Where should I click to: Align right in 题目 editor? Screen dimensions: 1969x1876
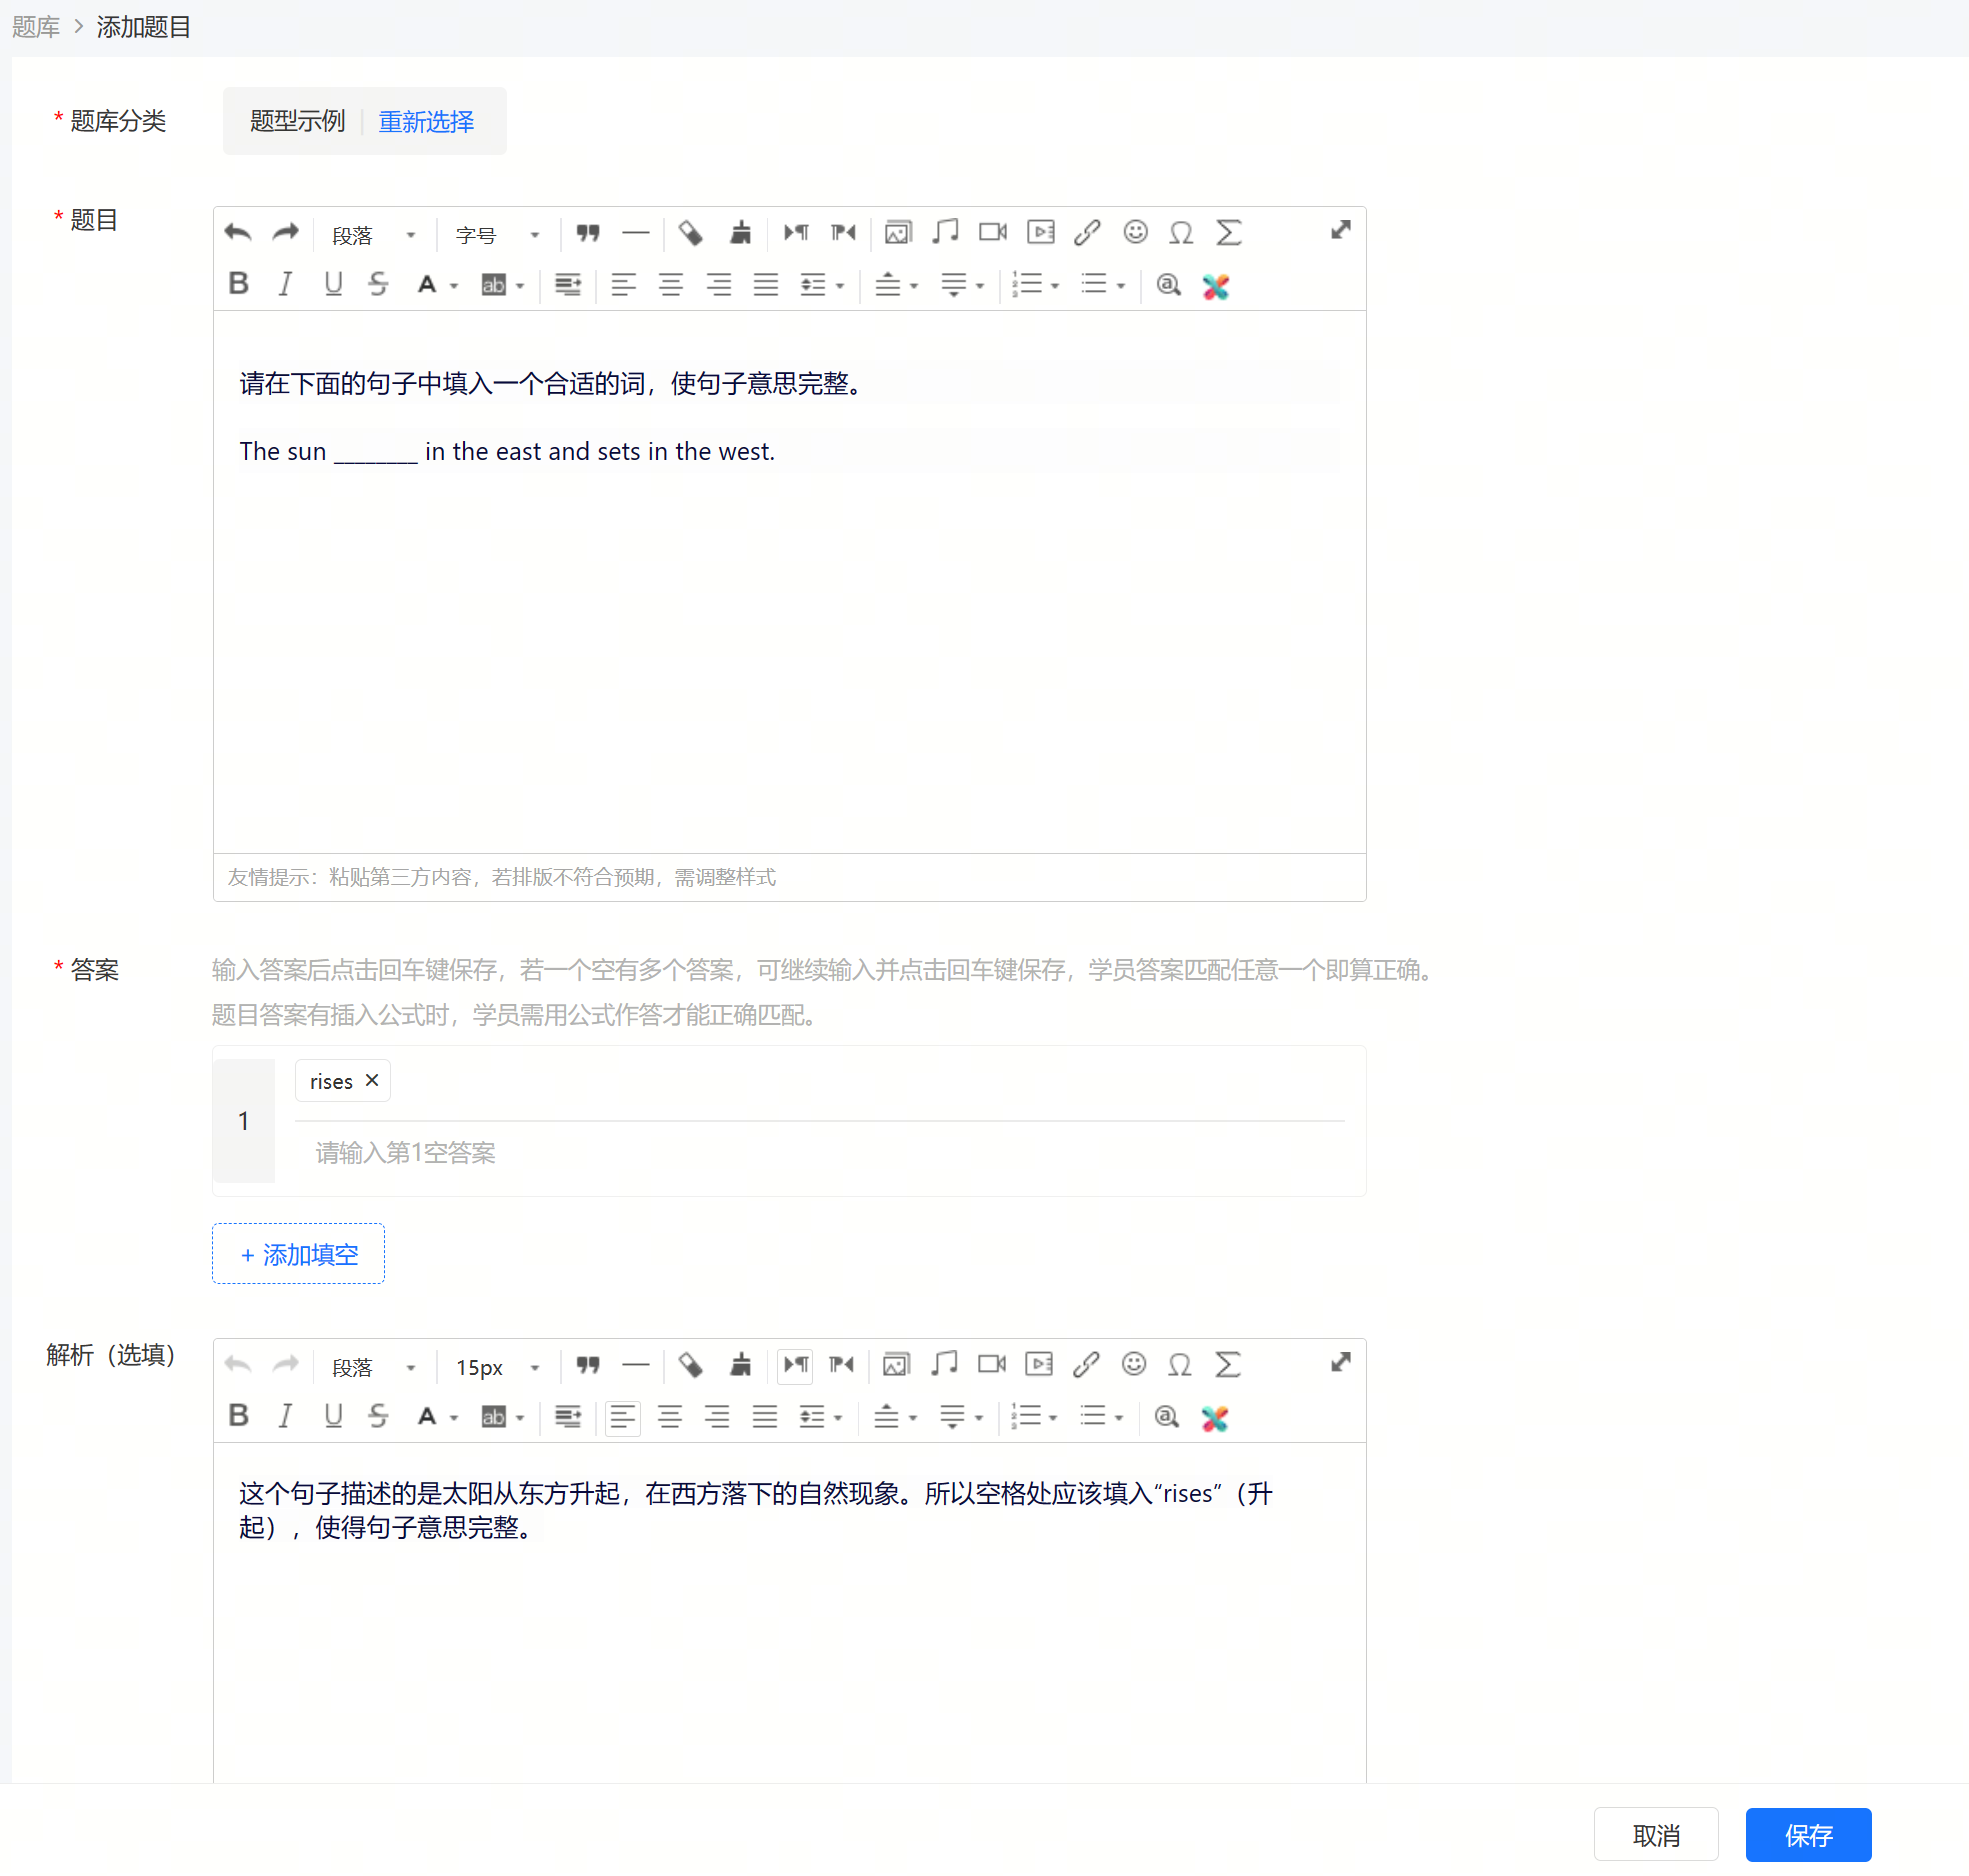719,285
